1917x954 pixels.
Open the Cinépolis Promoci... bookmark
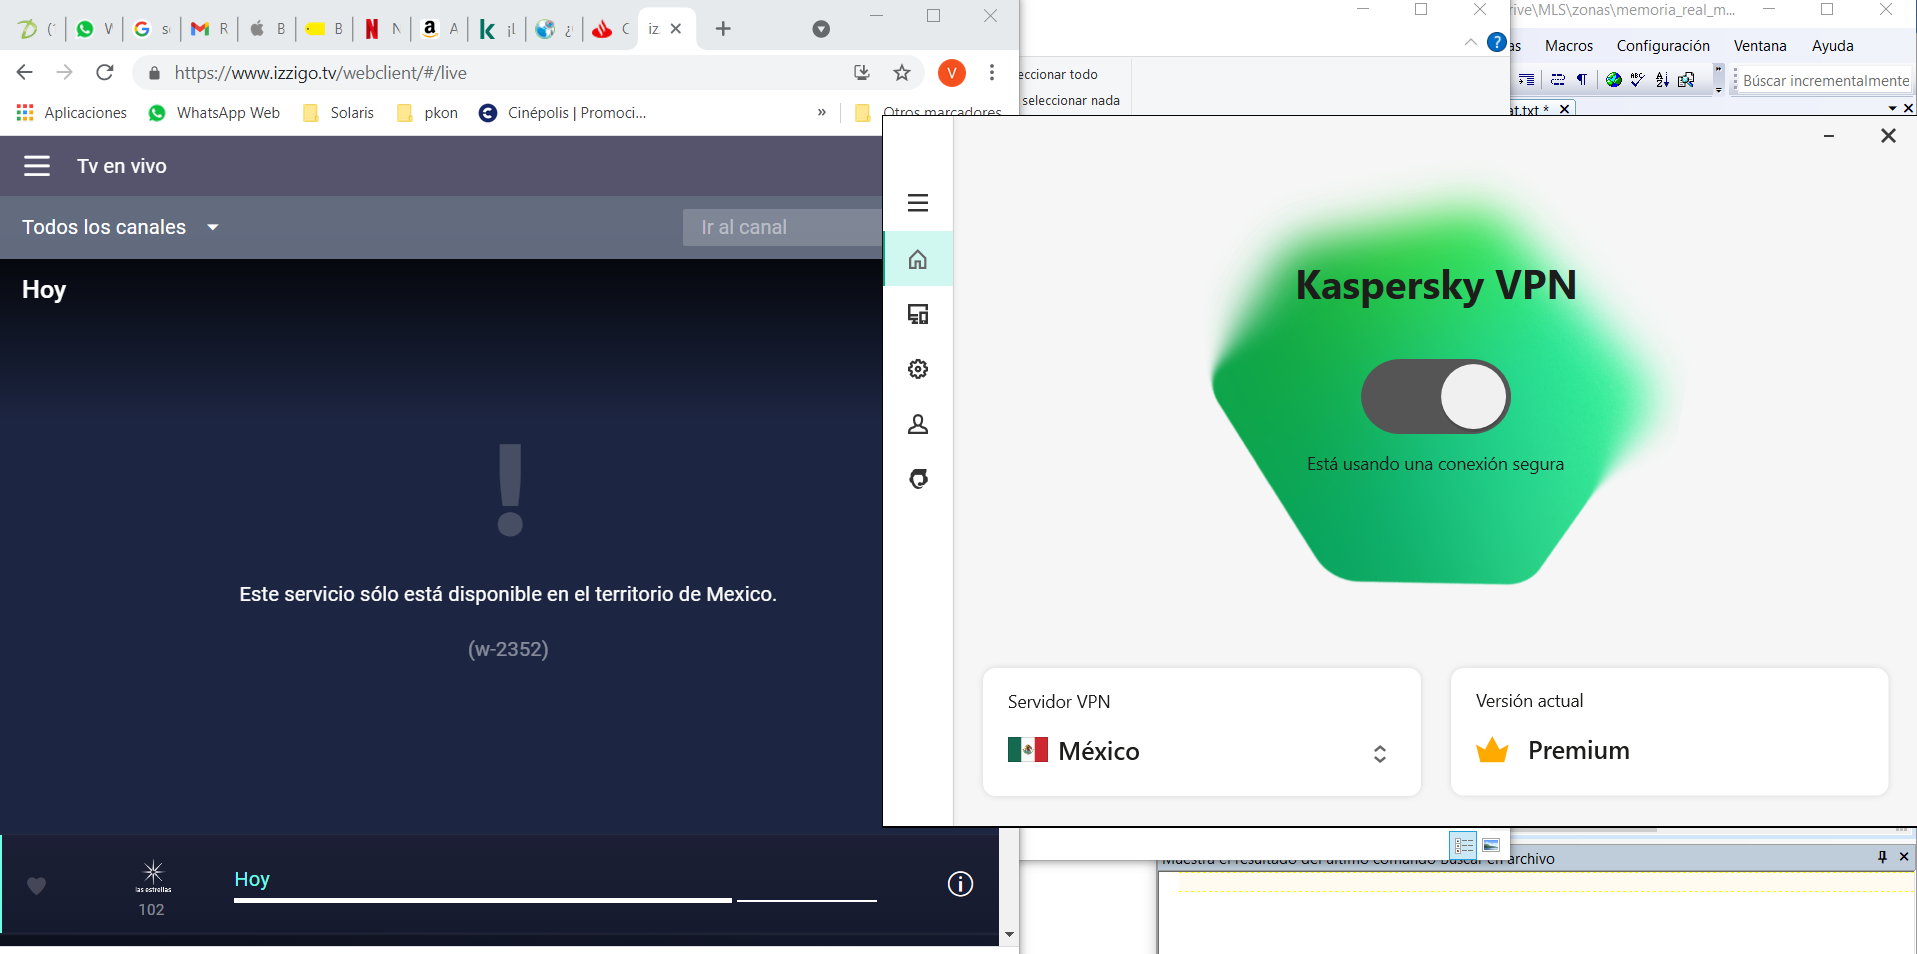[563, 113]
